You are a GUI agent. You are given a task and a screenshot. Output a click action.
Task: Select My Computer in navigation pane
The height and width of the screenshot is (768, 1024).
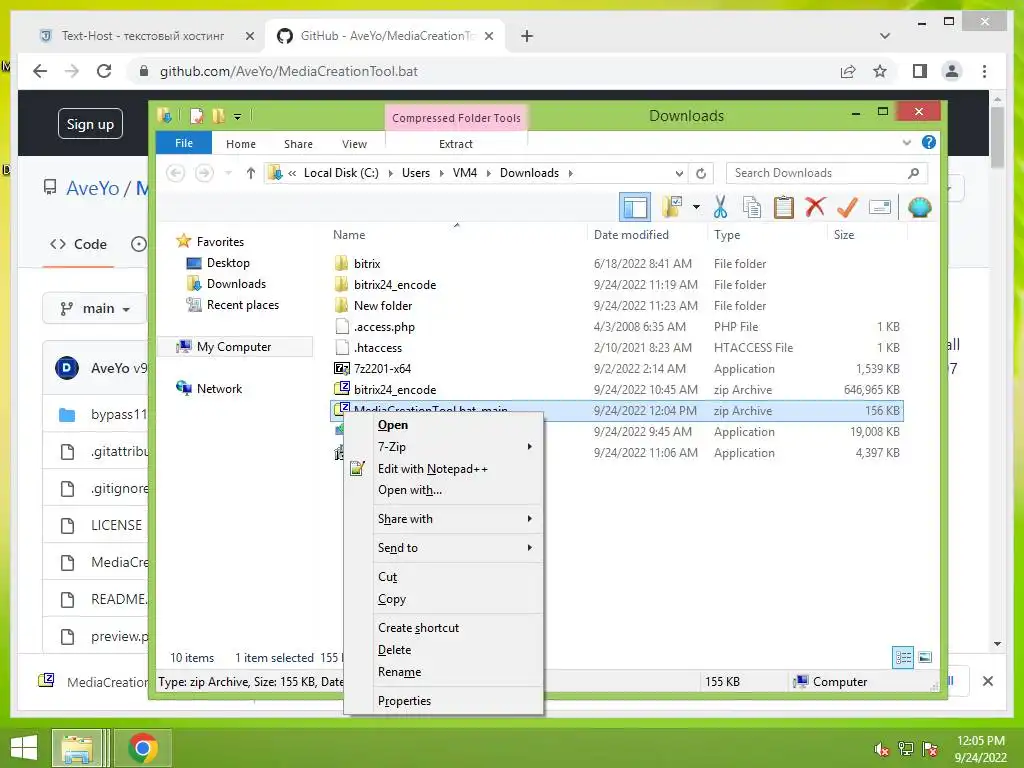pos(235,347)
